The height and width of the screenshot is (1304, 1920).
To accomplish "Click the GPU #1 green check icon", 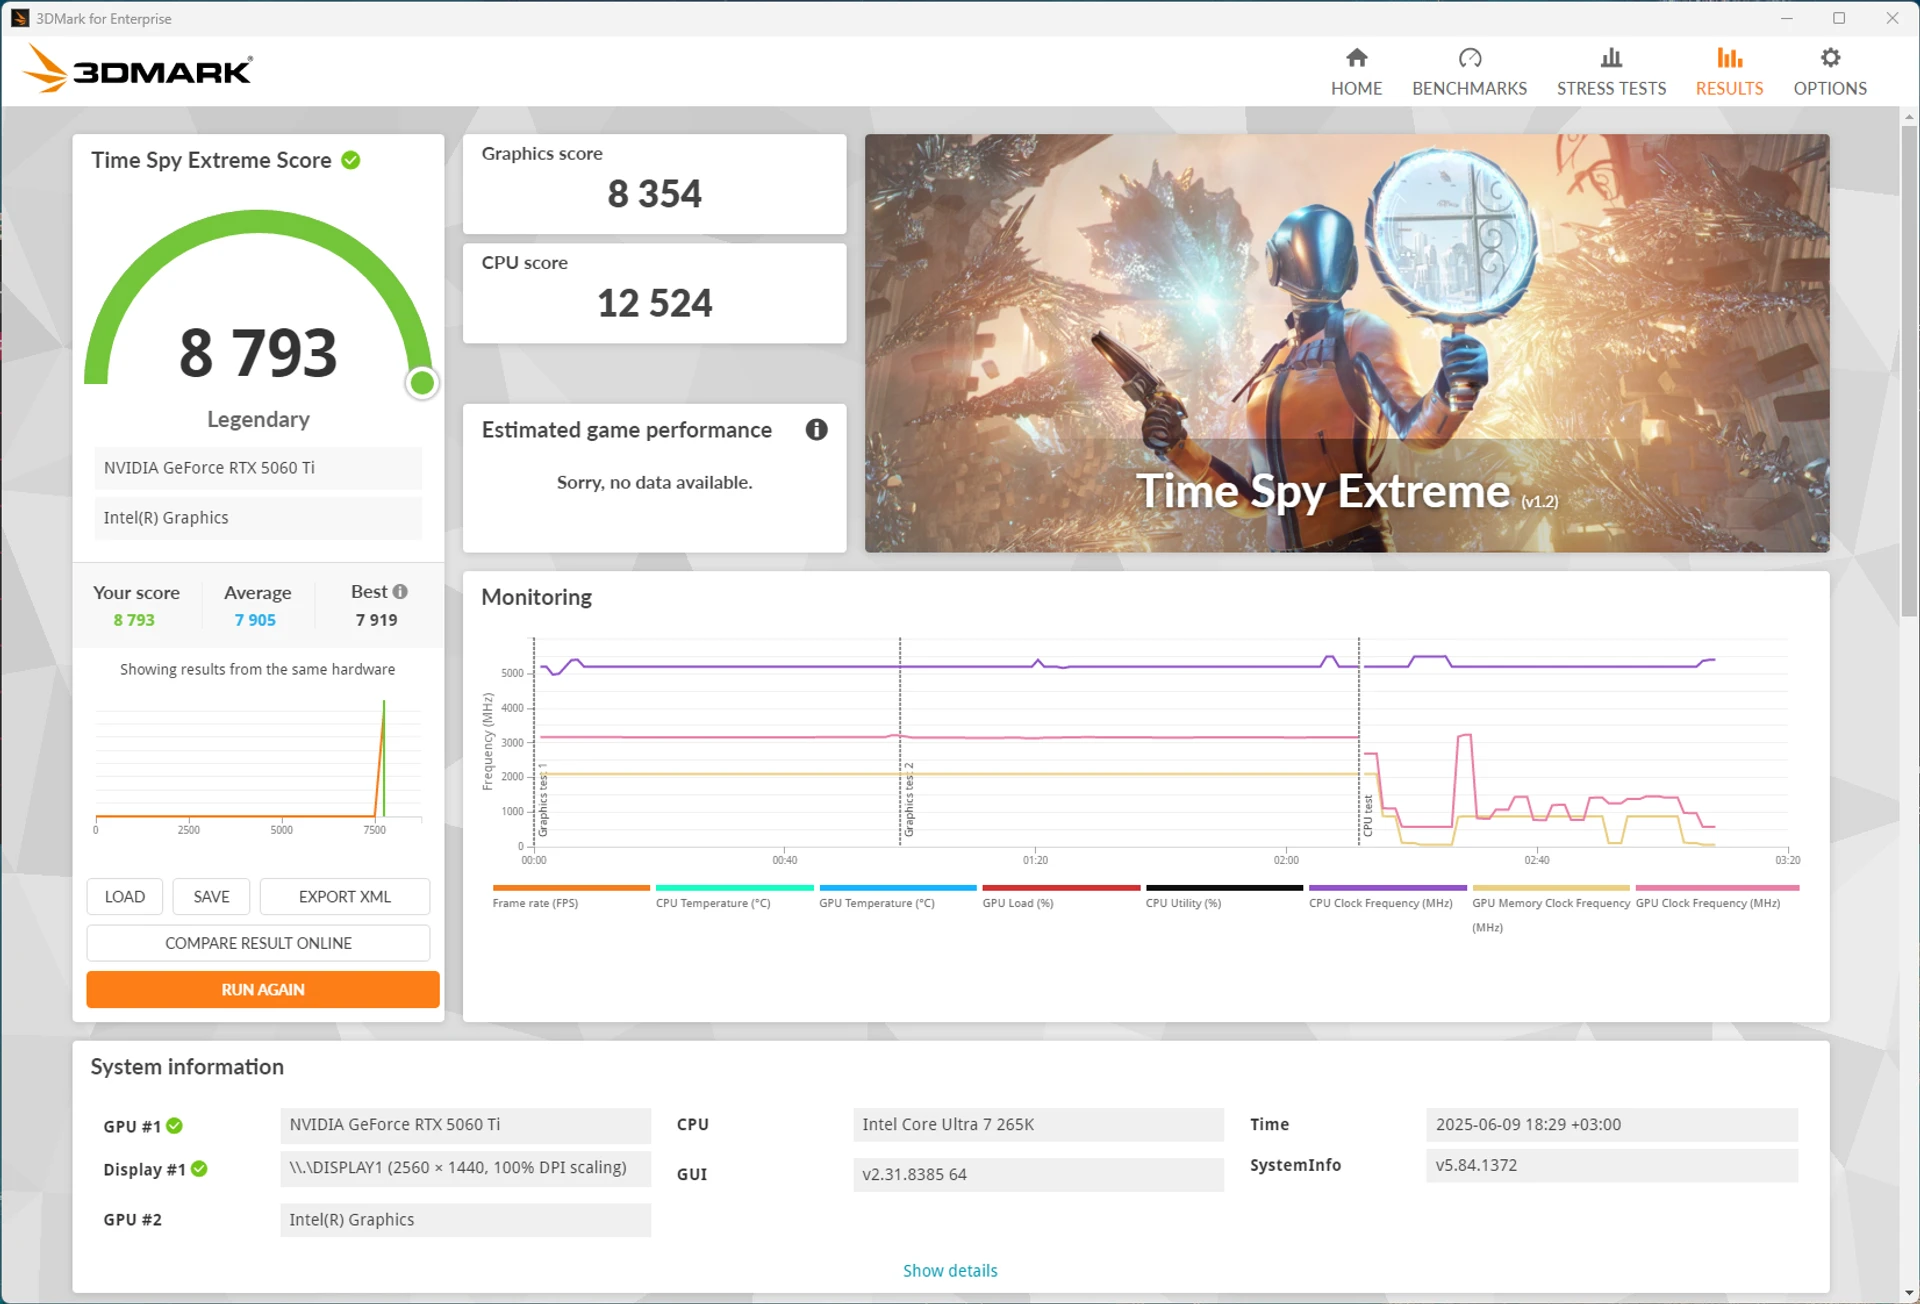I will [x=175, y=1126].
